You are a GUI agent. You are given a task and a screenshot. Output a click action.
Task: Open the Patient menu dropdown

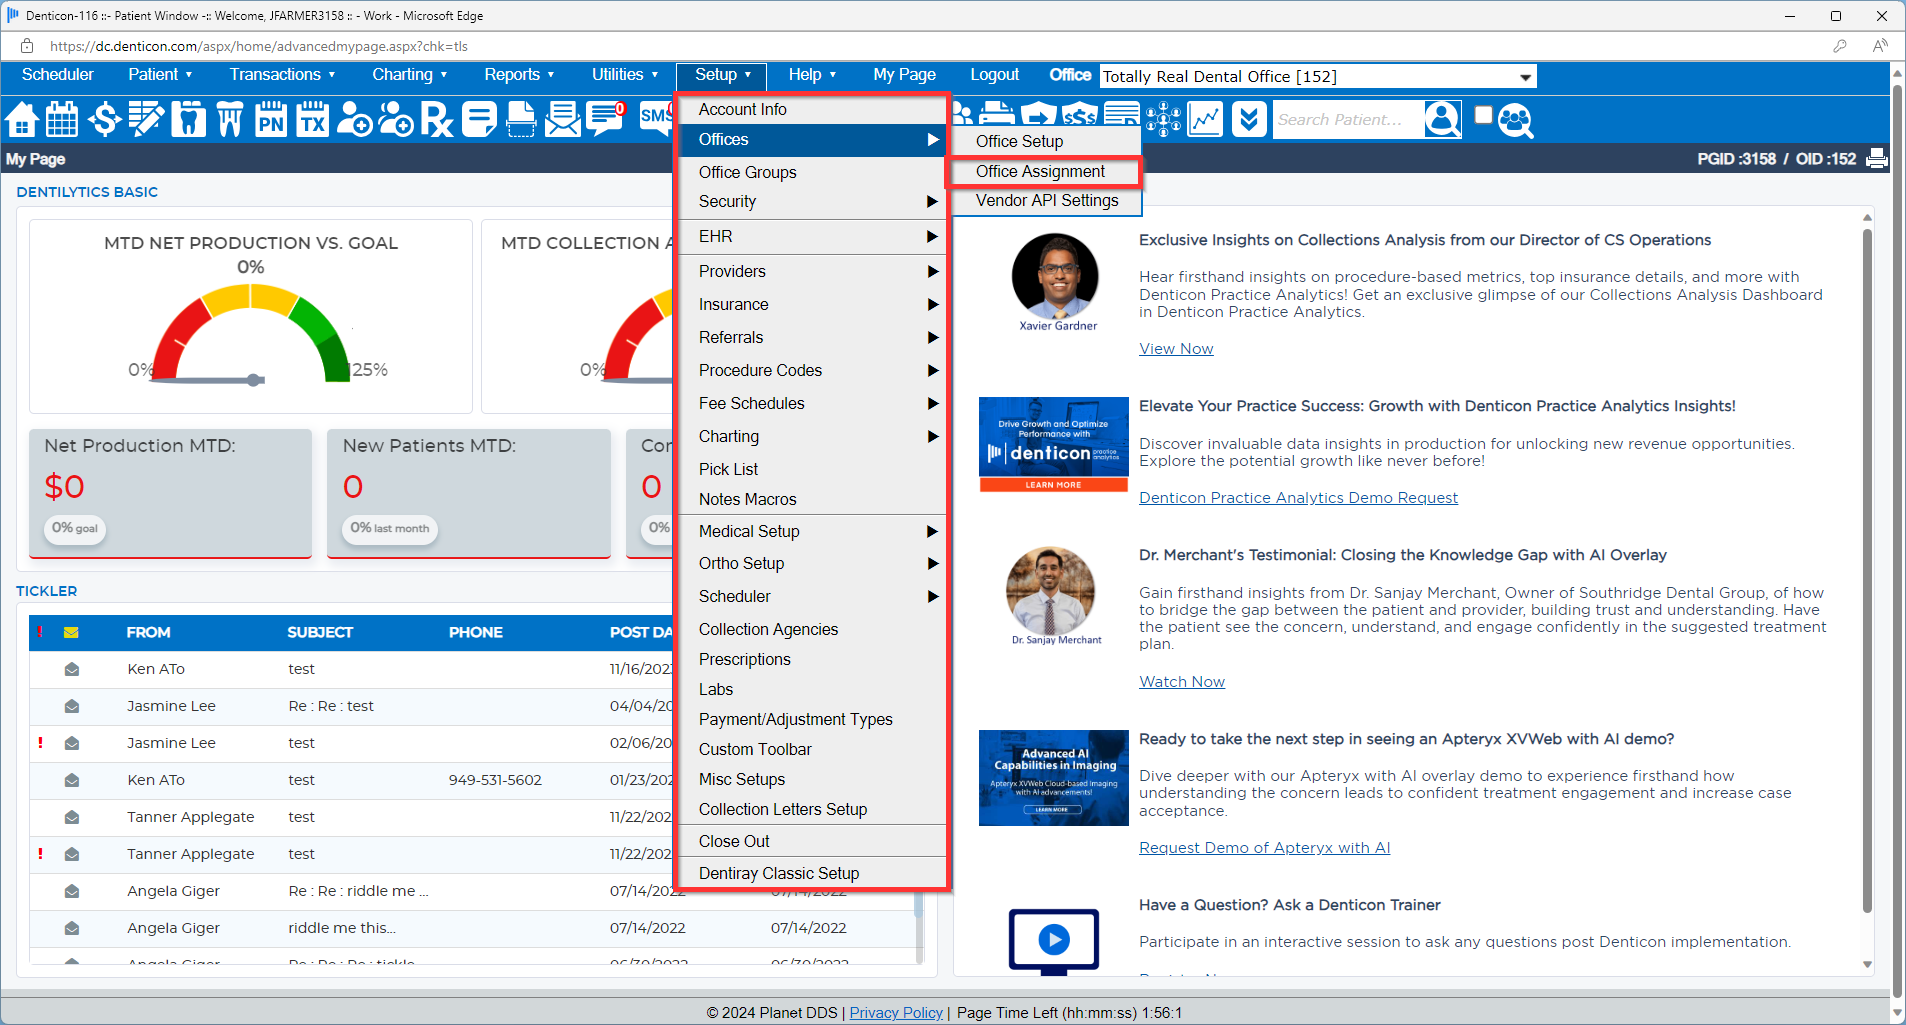[160, 75]
